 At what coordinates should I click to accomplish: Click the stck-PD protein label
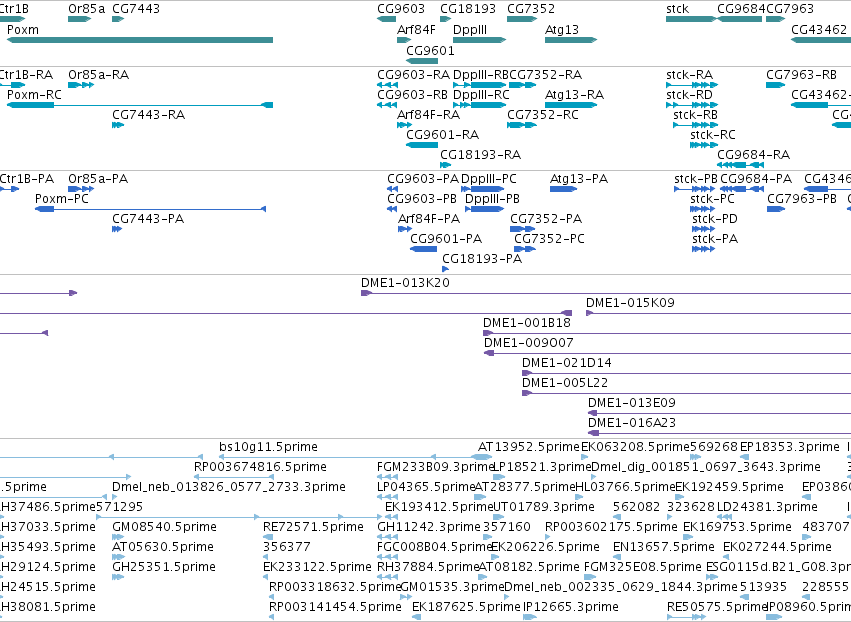click(x=715, y=219)
